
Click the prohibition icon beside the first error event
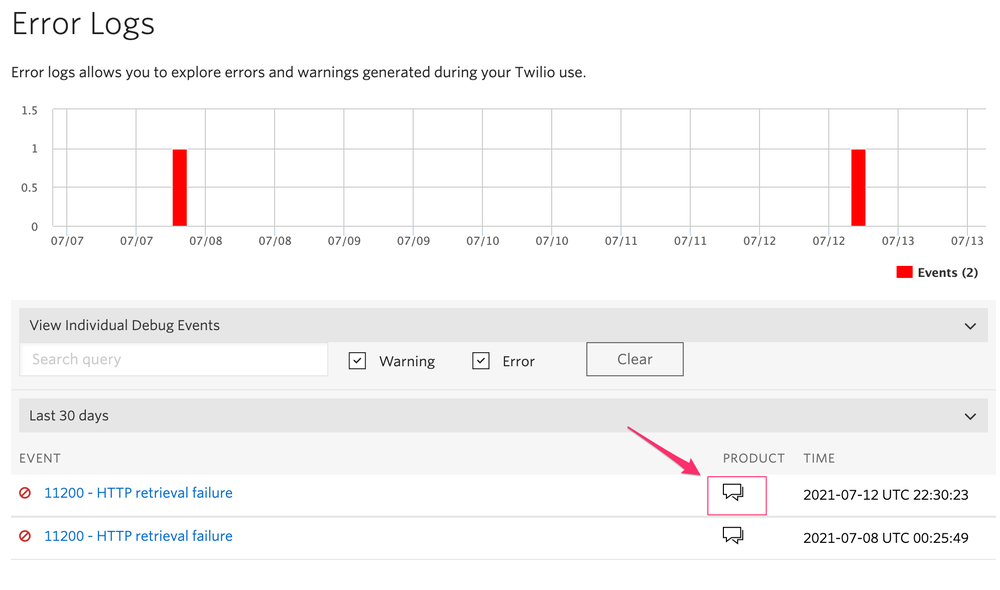point(23,492)
